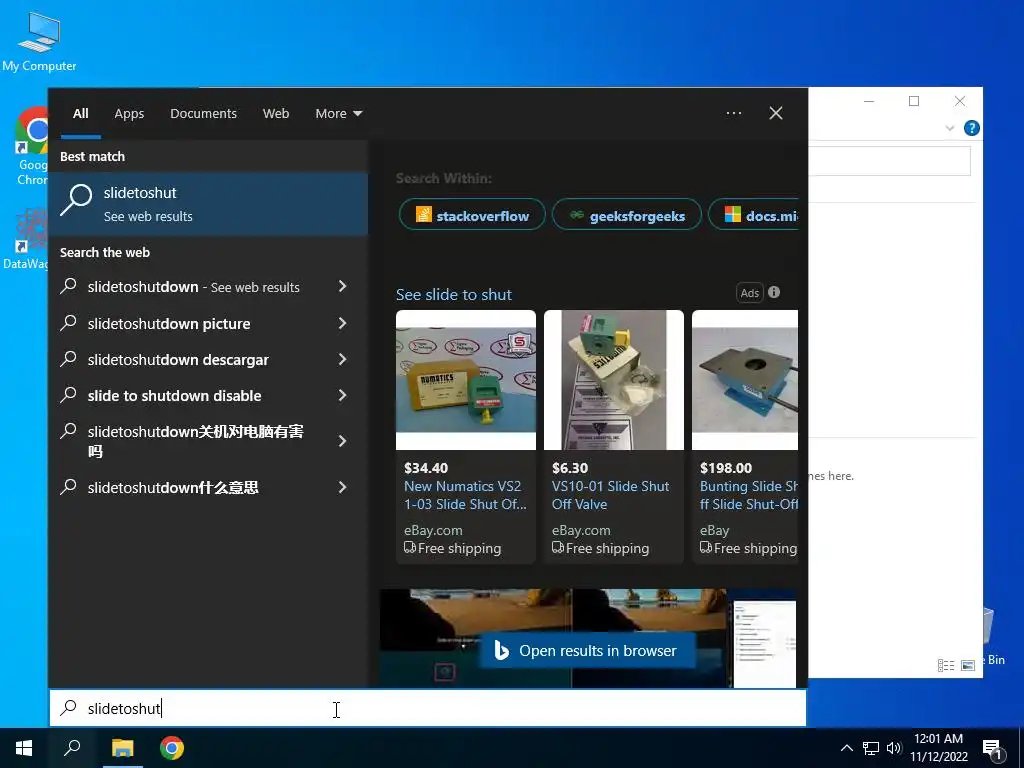1024x768 pixels.
Task: Click the Ads info icon
Action: pos(774,293)
